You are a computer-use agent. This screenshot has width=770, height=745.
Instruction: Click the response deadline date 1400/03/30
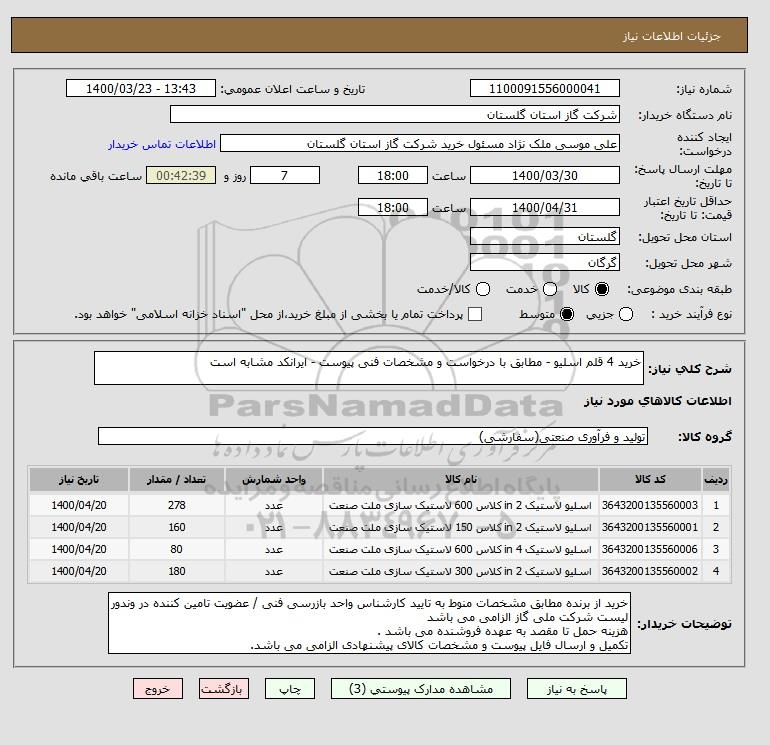545,175
